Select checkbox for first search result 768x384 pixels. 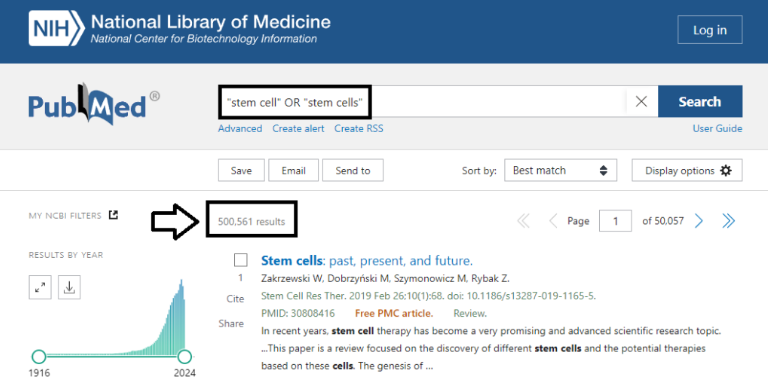(x=240, y=260)
